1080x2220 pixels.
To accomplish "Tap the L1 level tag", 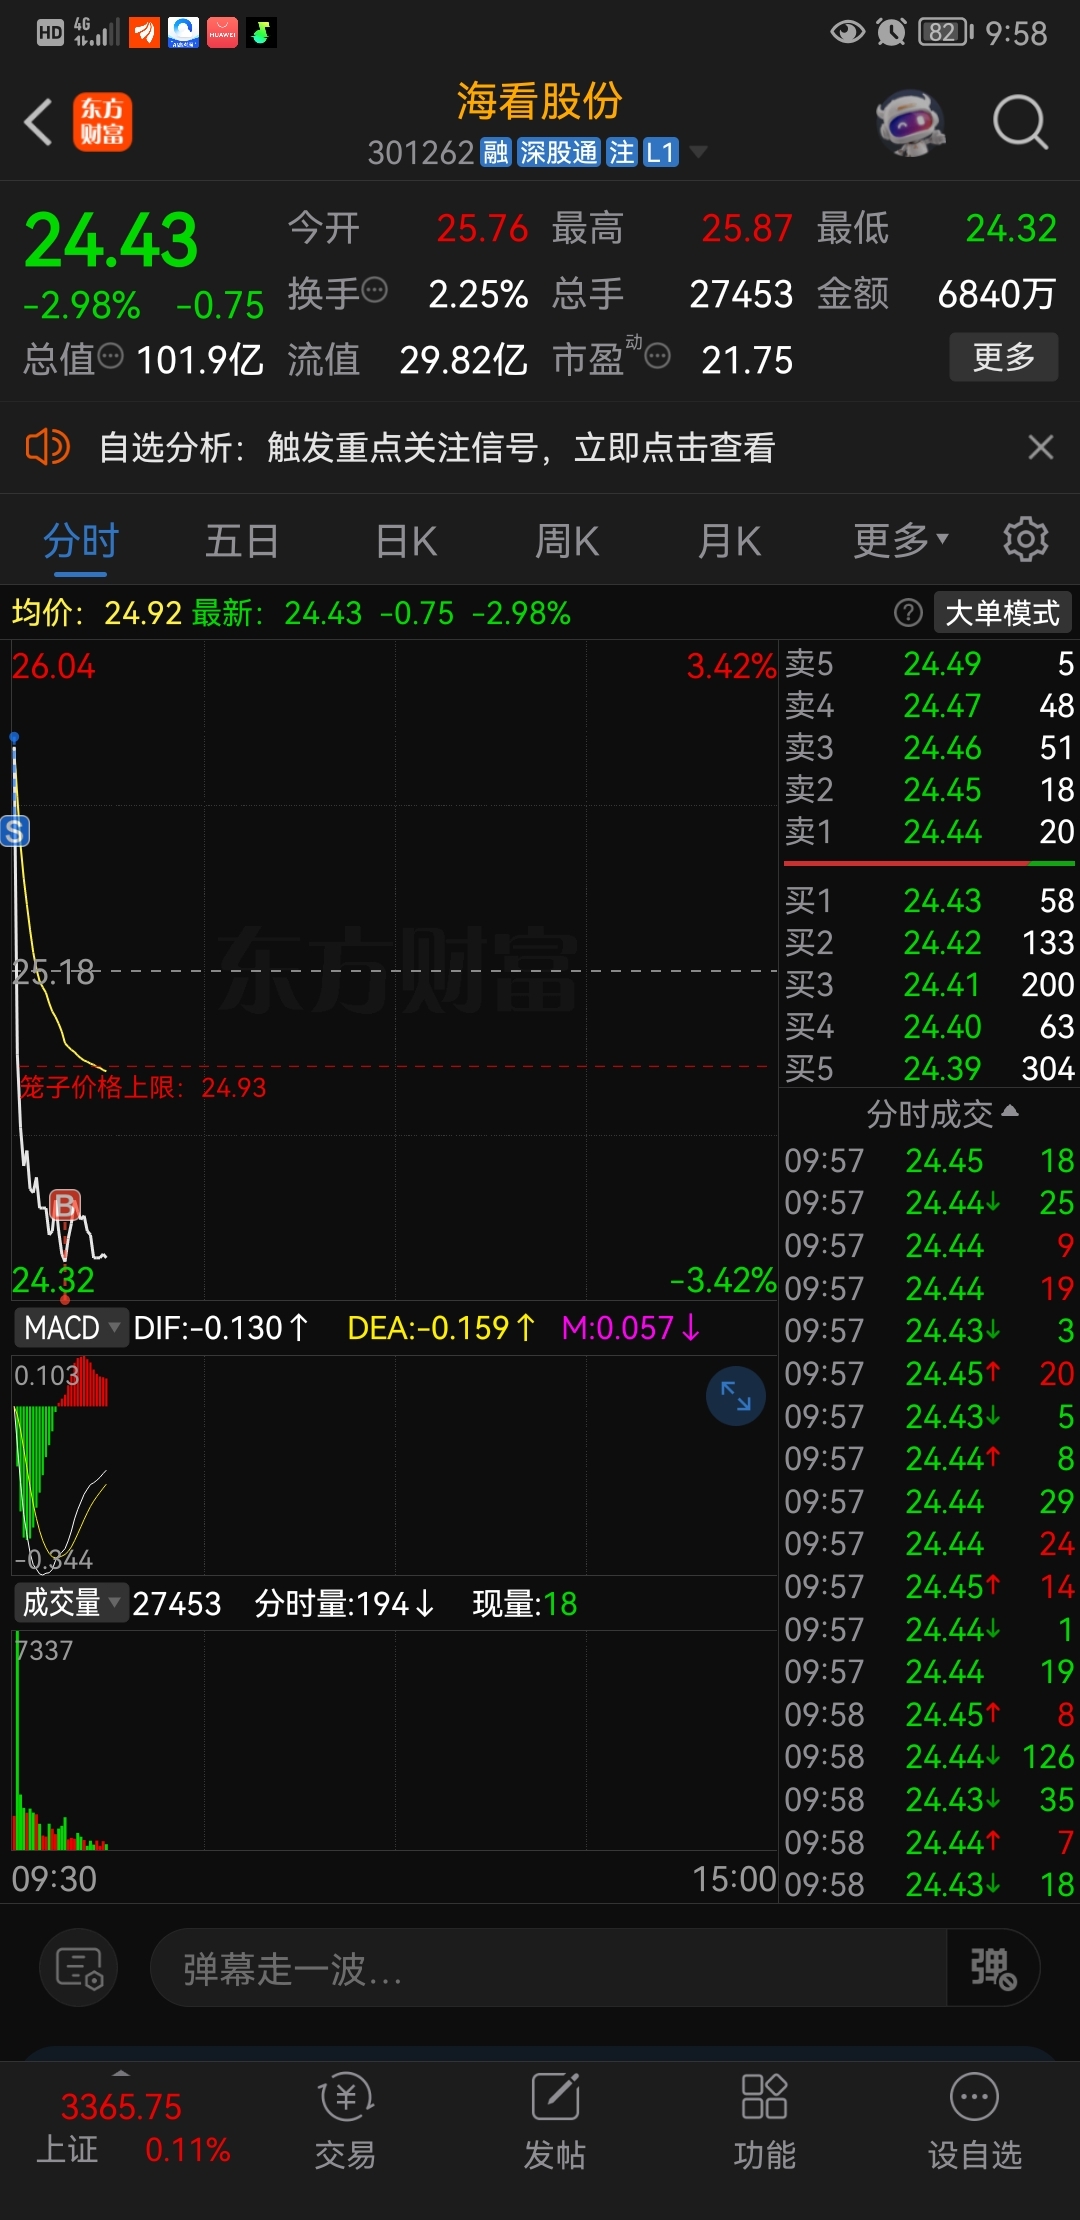I will coord(661,152).
